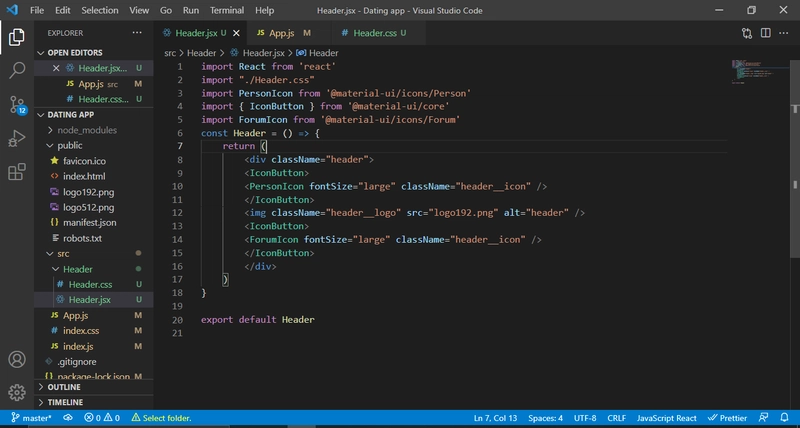The width and height of the screenshot is (800, 428).
Task: Open the Search view in activity bar
Action: [17, 70]
